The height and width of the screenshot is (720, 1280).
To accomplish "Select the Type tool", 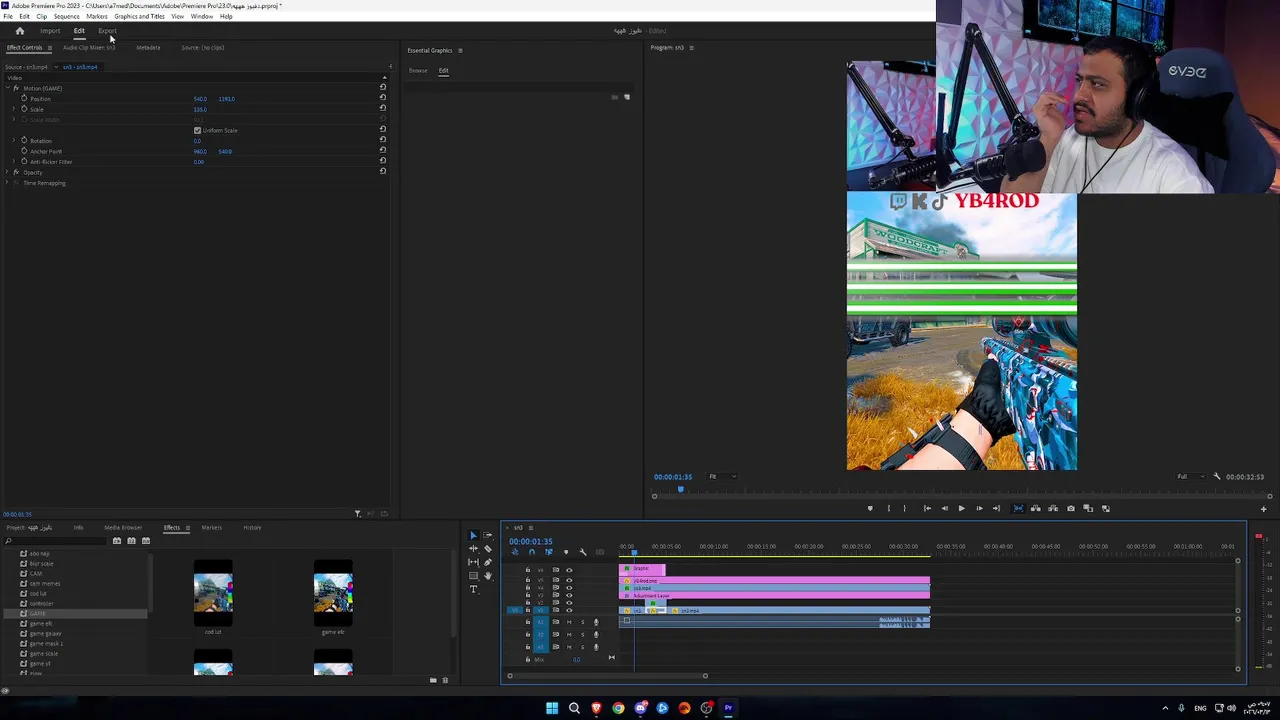I will point(473,589).
